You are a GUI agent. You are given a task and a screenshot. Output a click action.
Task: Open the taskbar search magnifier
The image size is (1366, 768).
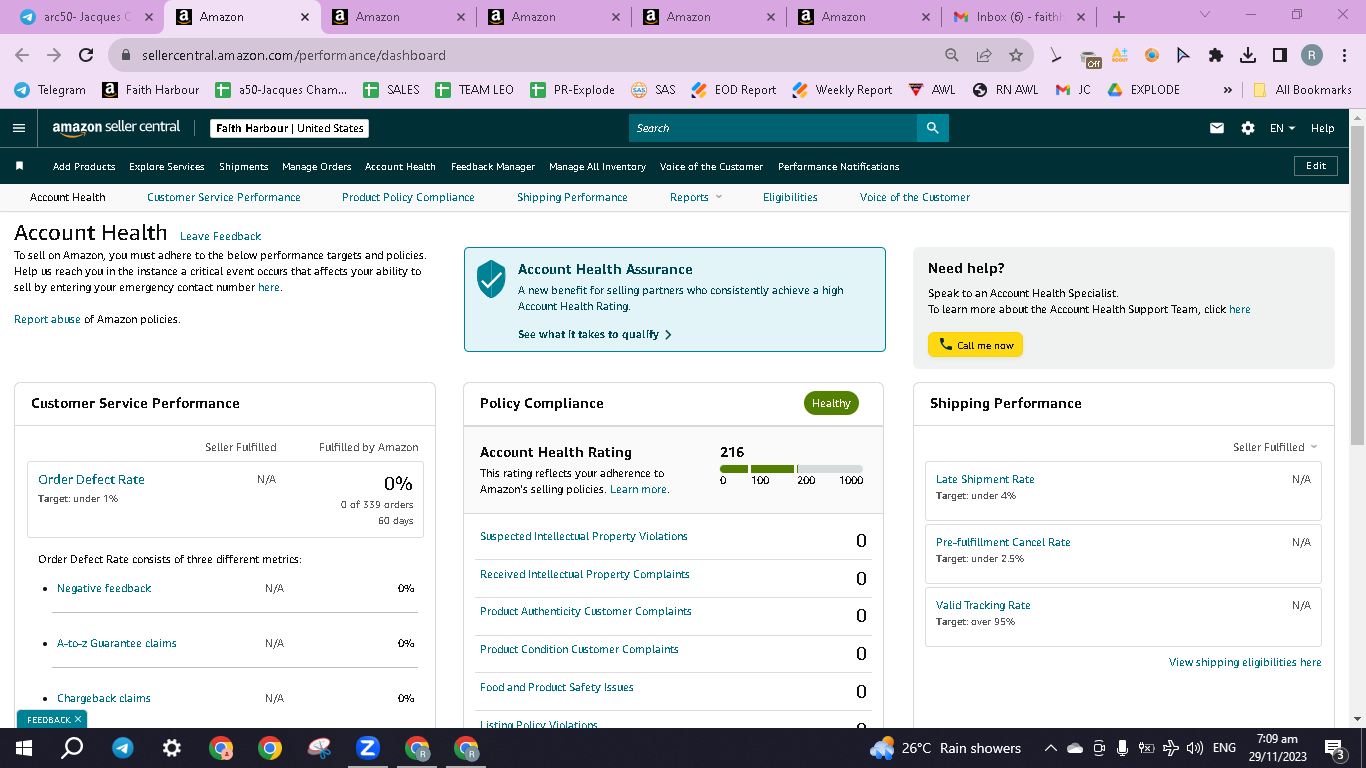tap(73, 748)
